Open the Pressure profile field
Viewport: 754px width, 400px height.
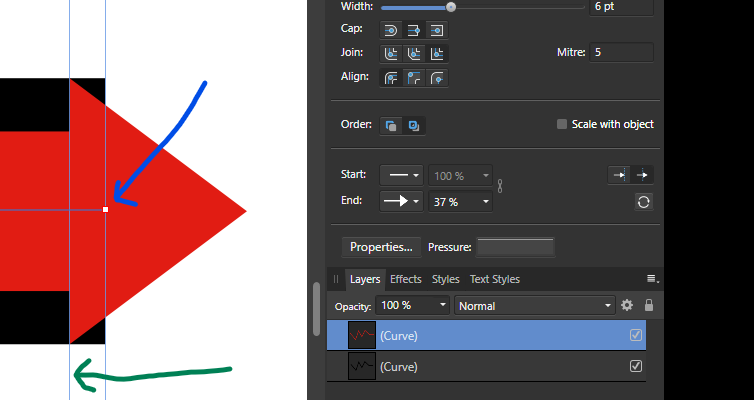click(x=515, y=247)
